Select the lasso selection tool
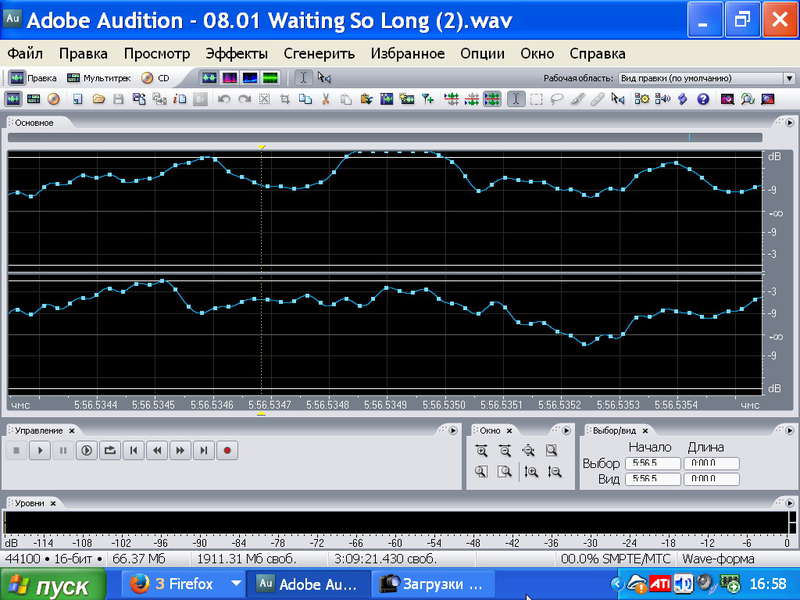 (x=556, y=99)
